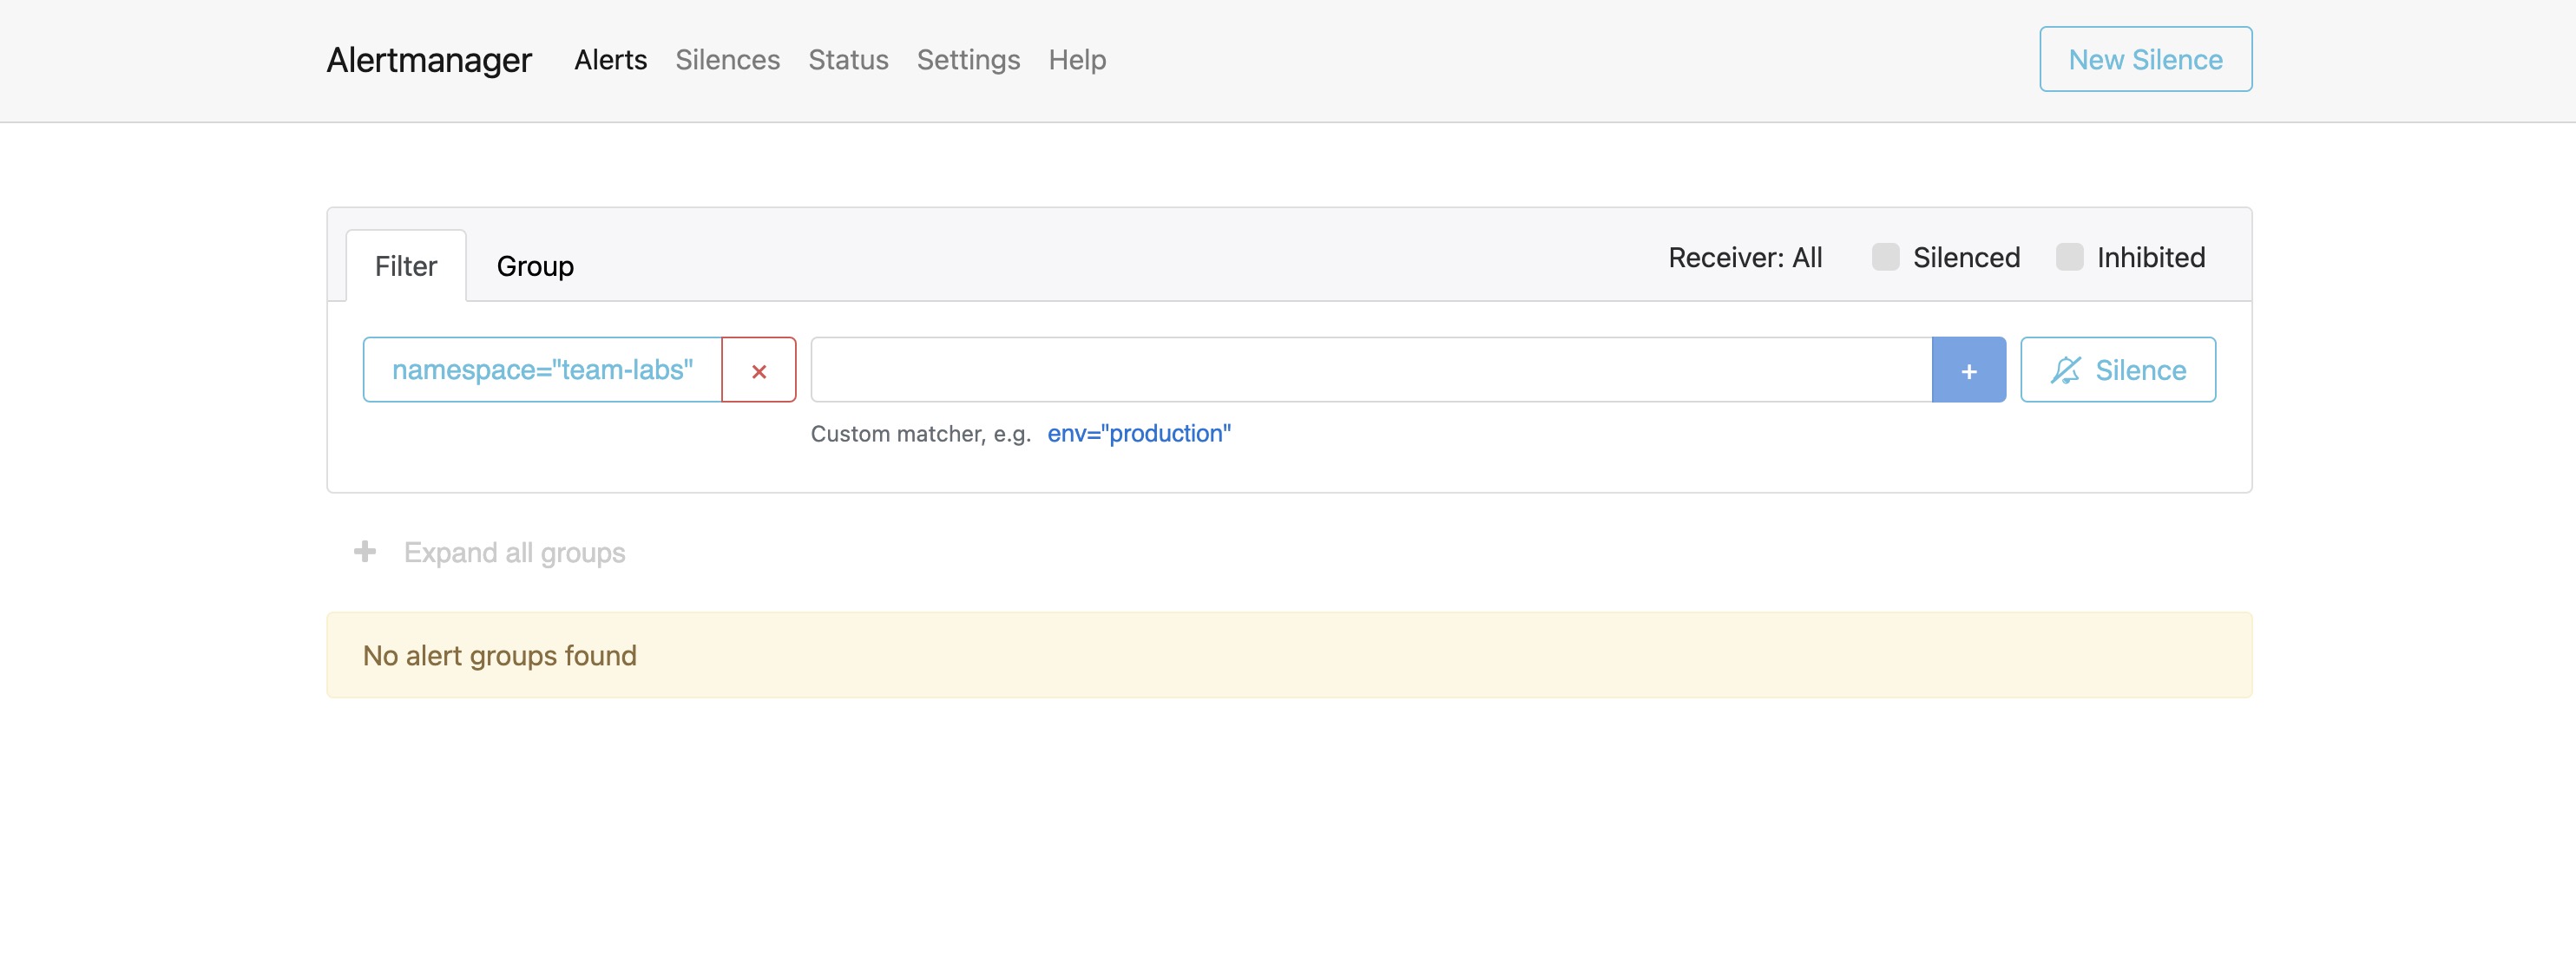Select the Filter tab
Image resolution: width=2576 pixels, height=956 pixels.
click(406, 266)
